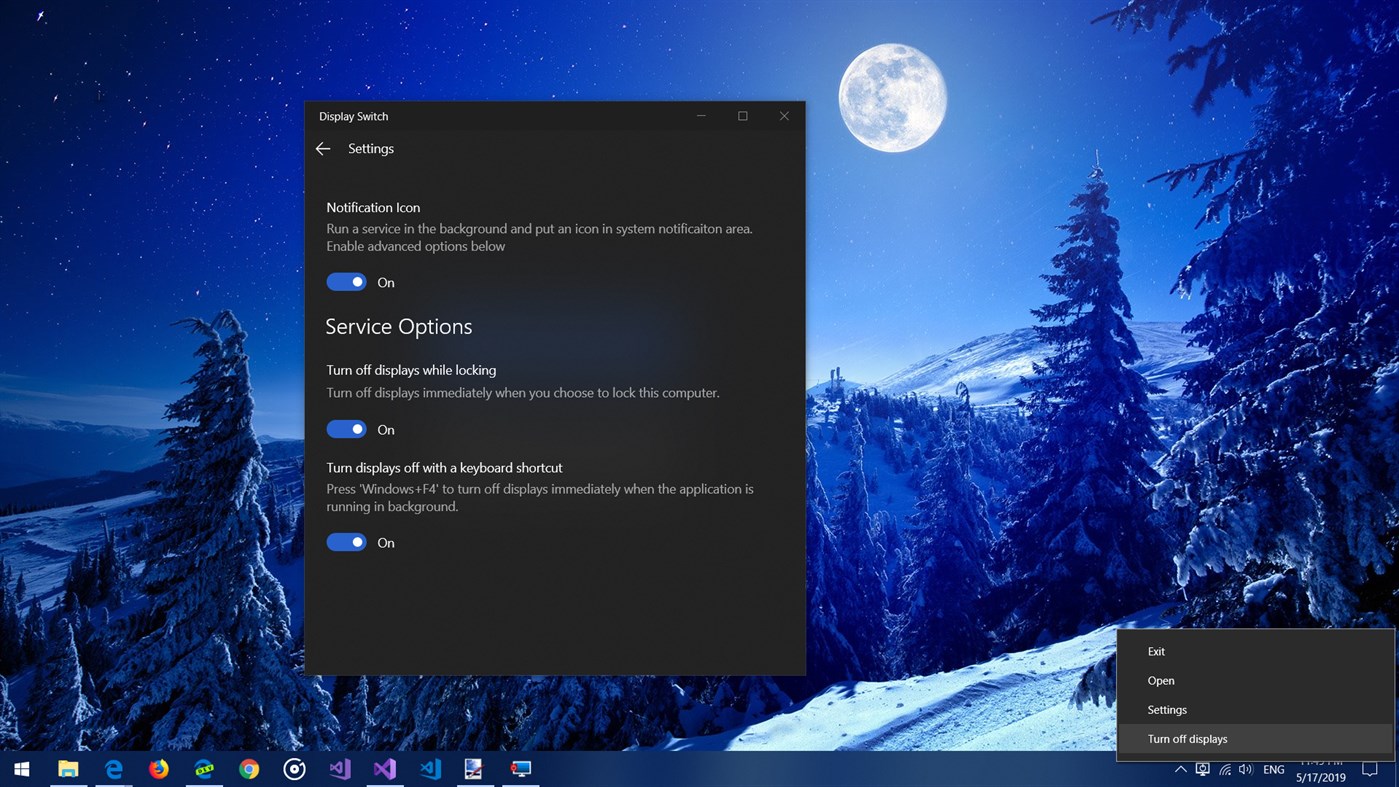Image resolution: width=1399 pixels, height=787 pixels.
Task: Open the ENG language switcher
Action: (1273, 770)
